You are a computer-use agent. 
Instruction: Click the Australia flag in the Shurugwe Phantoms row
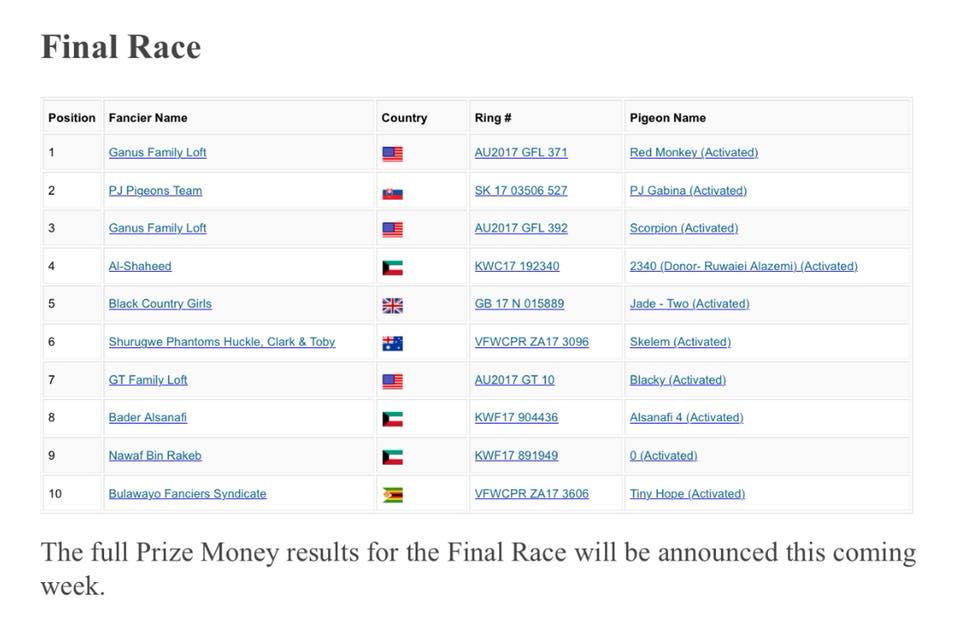(392, 343)
